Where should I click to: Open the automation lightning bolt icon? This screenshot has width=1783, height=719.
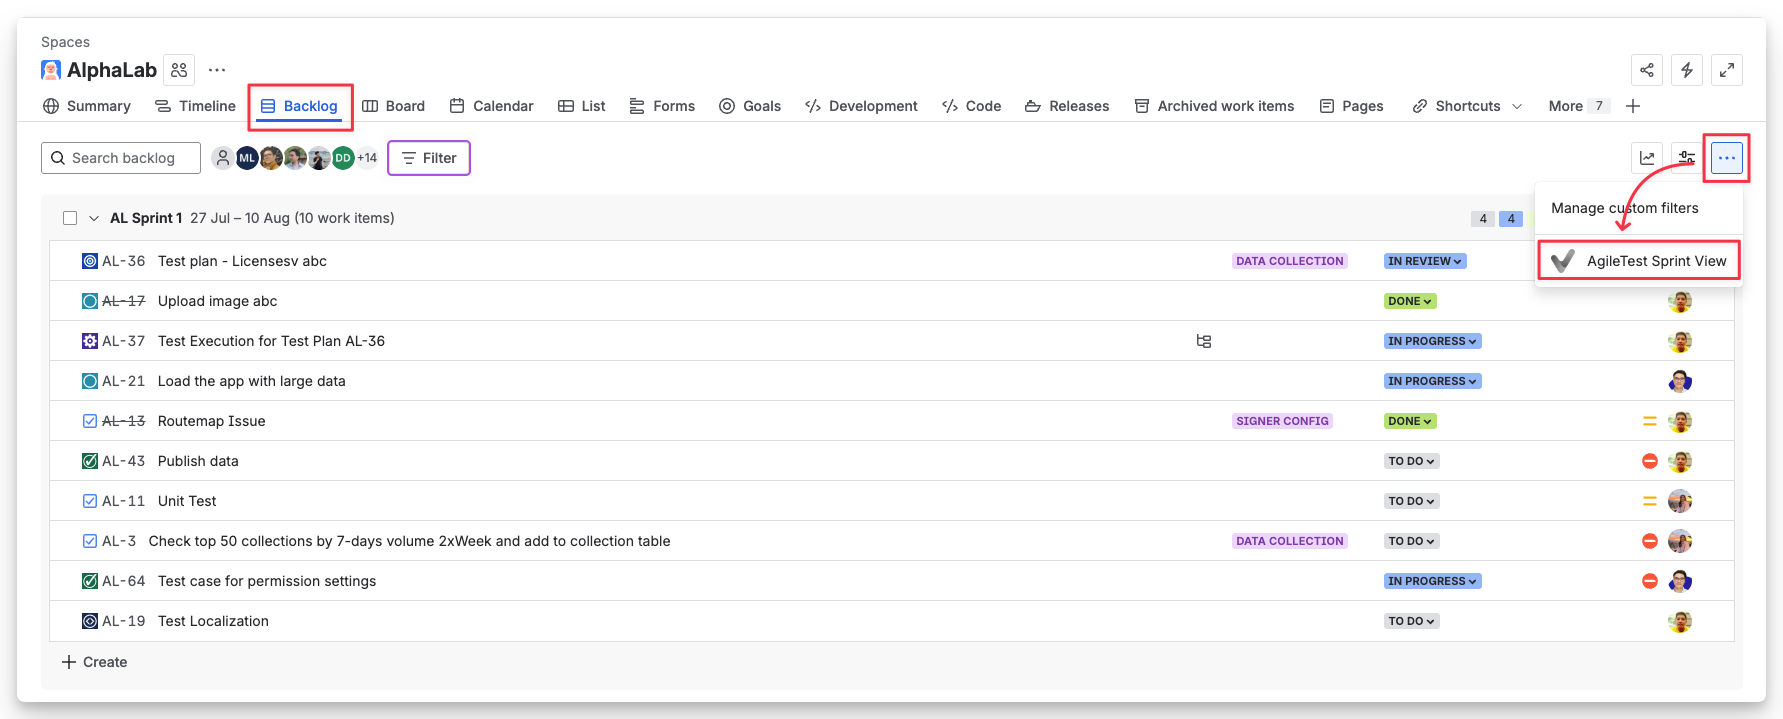tap(1687, 70)
